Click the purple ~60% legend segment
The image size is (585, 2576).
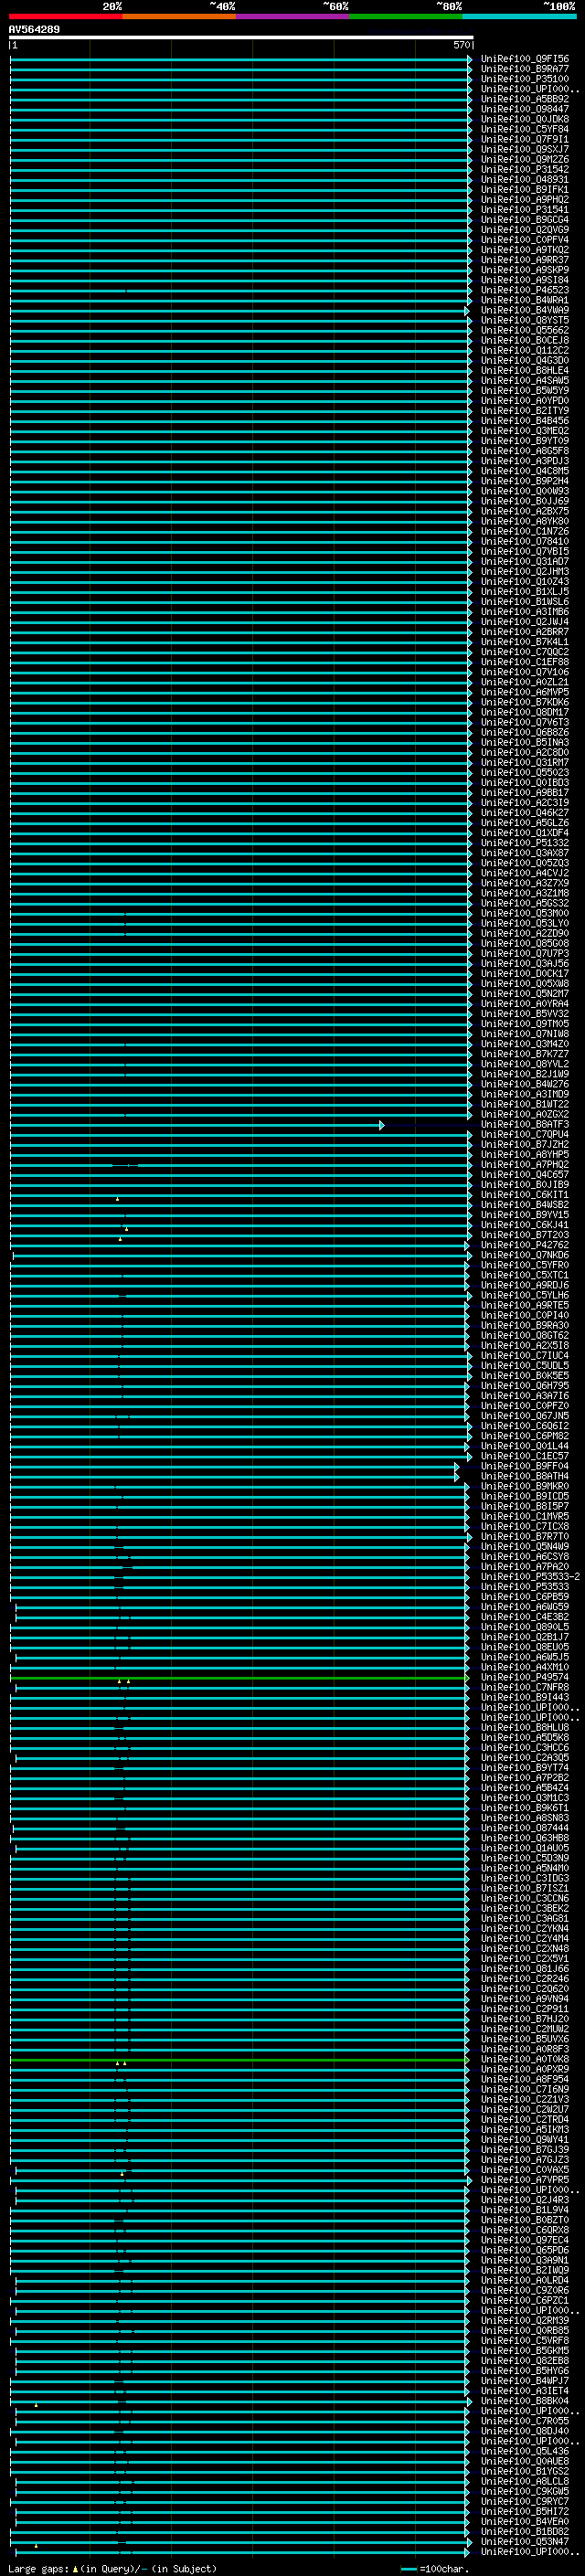(293, 17)
